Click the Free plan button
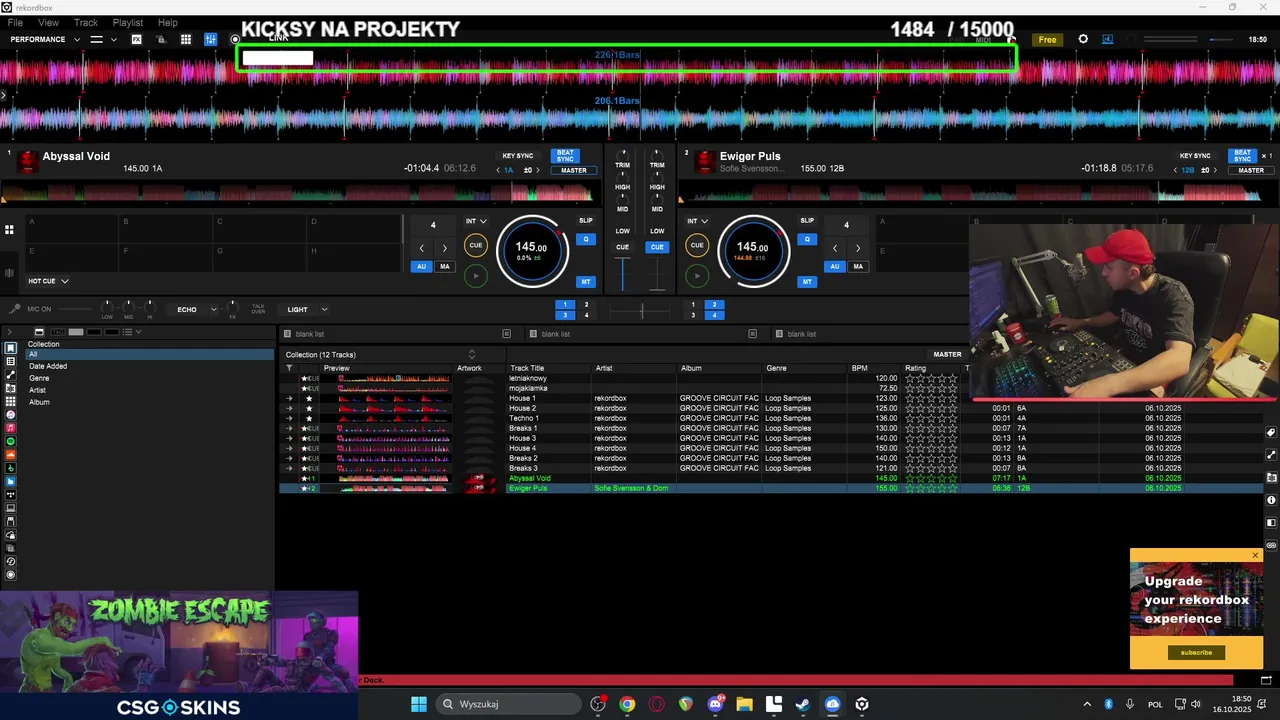1280x720 pixels. tap(1047, 40)
